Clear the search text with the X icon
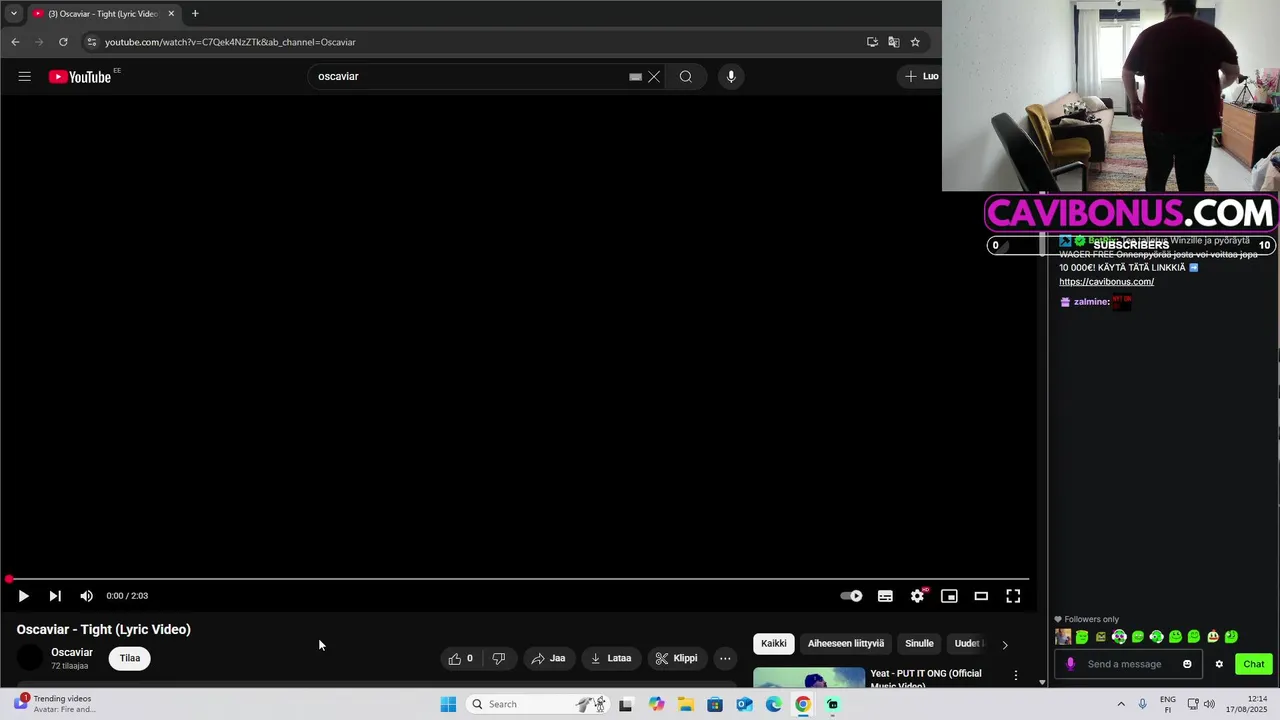This screenshot has width=1280, height=720. click(x=654, y=77)
